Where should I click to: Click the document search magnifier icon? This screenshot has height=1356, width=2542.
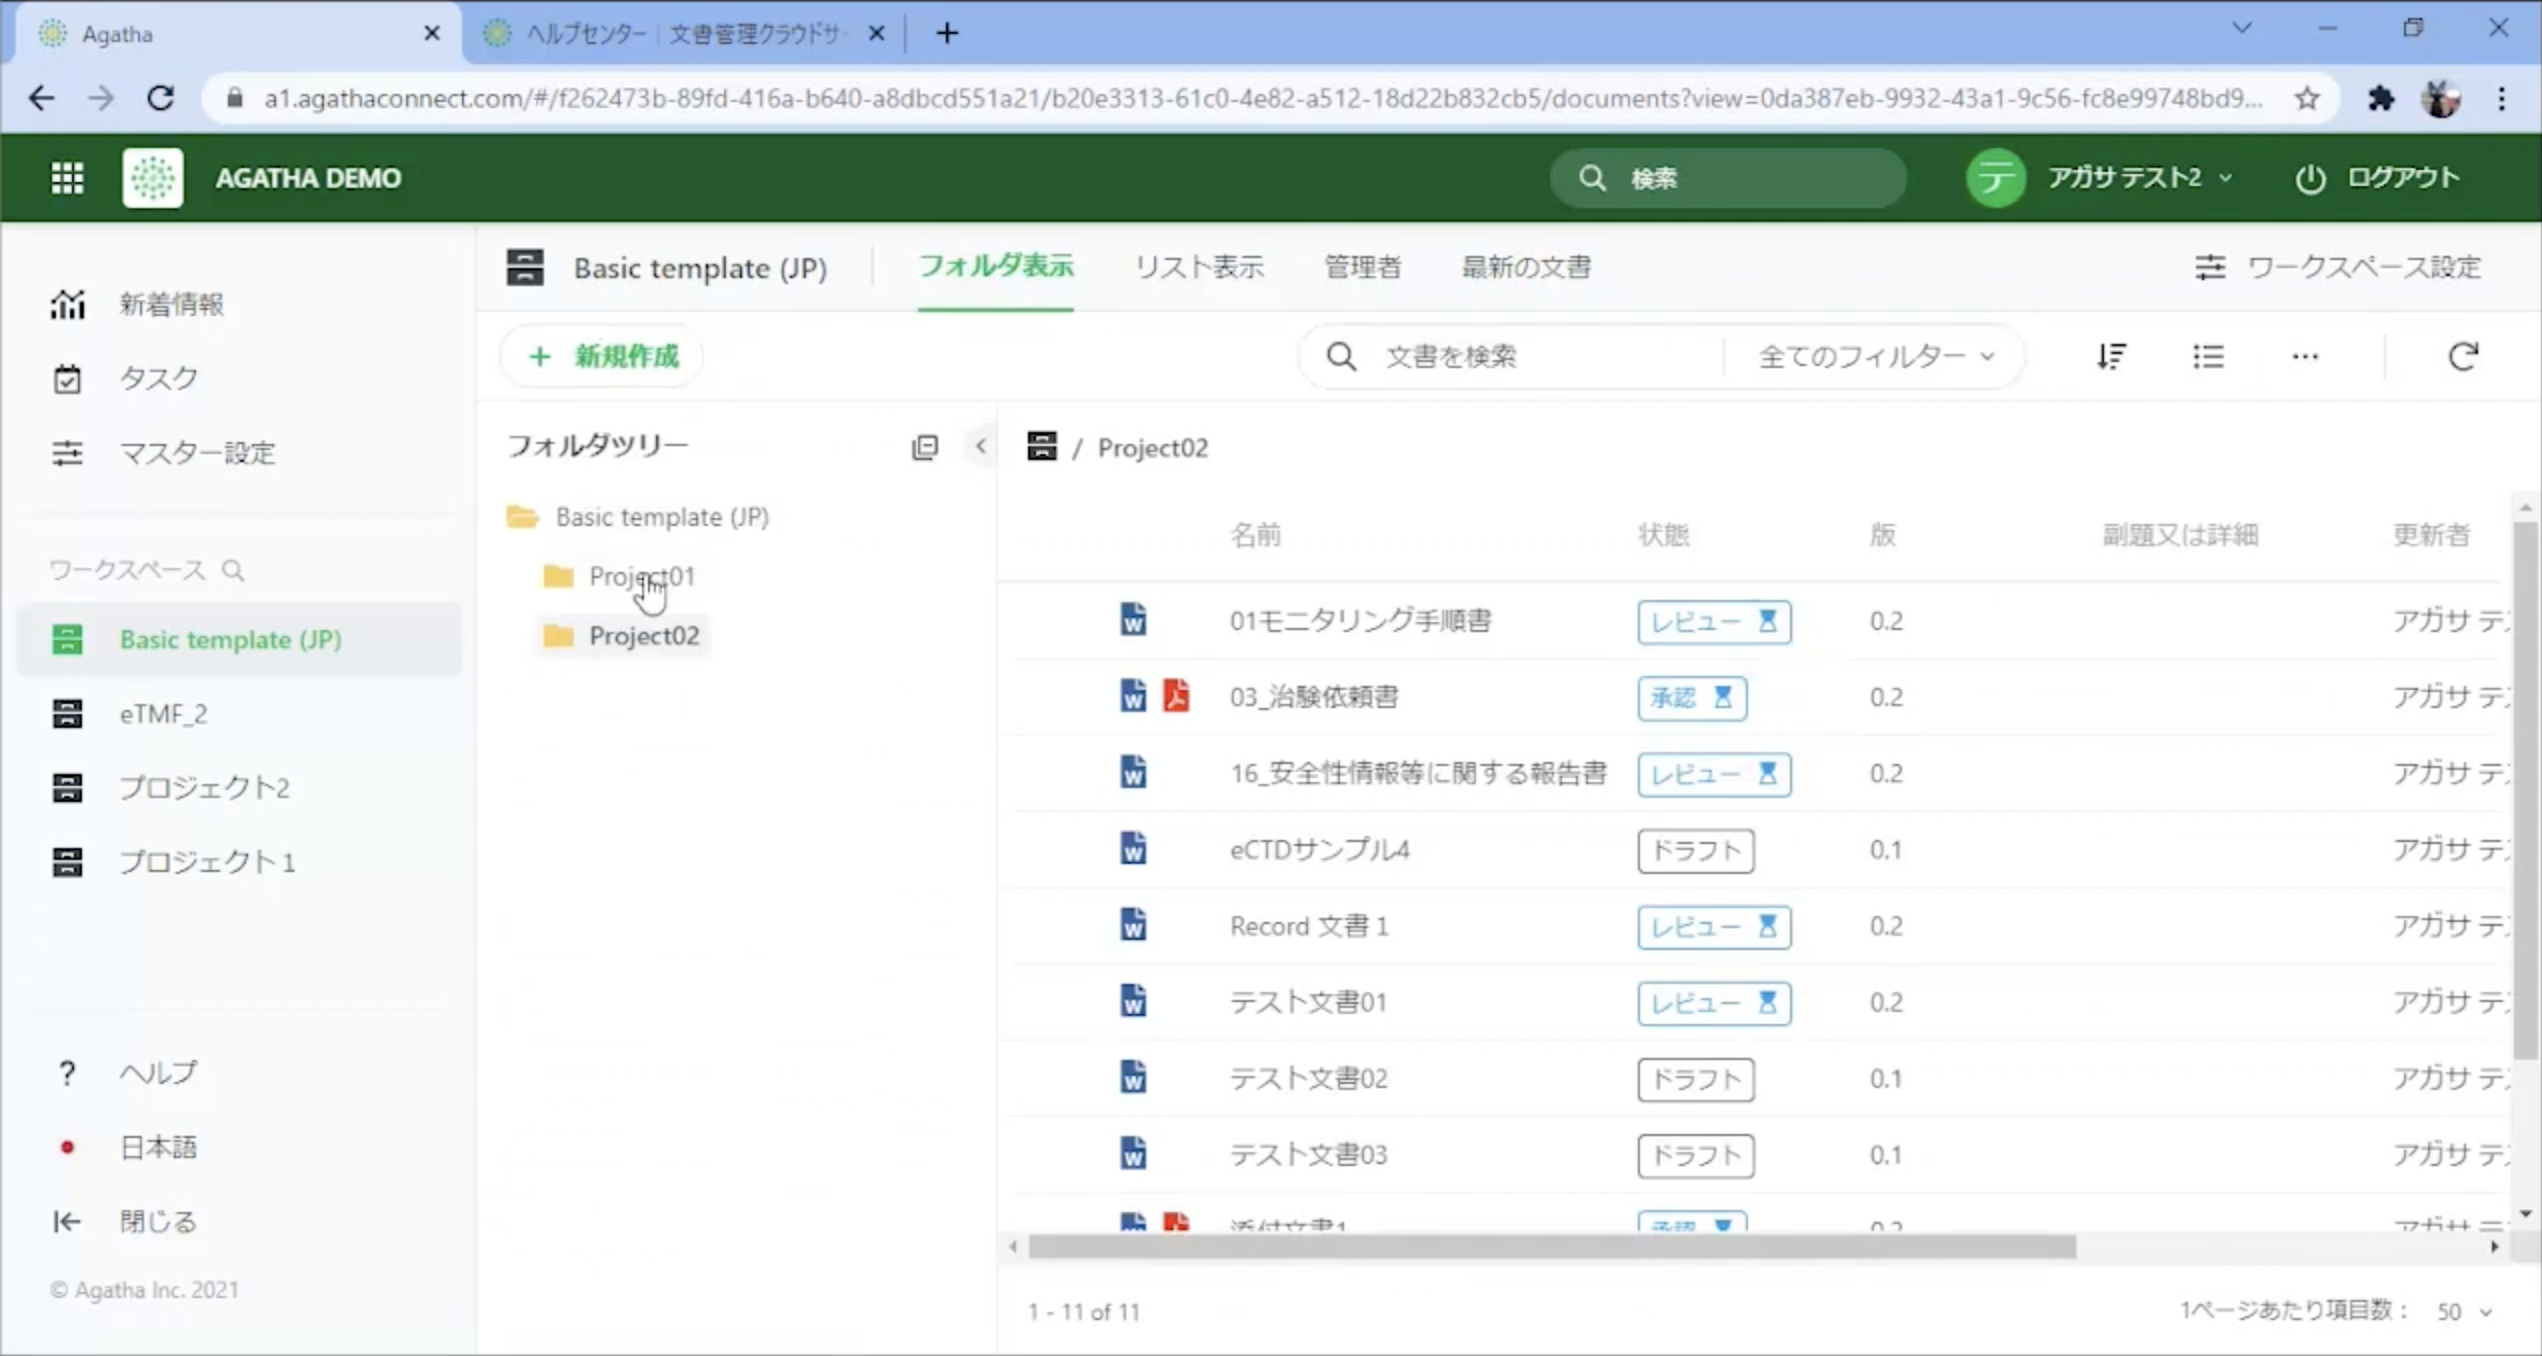coord(1341,356)
